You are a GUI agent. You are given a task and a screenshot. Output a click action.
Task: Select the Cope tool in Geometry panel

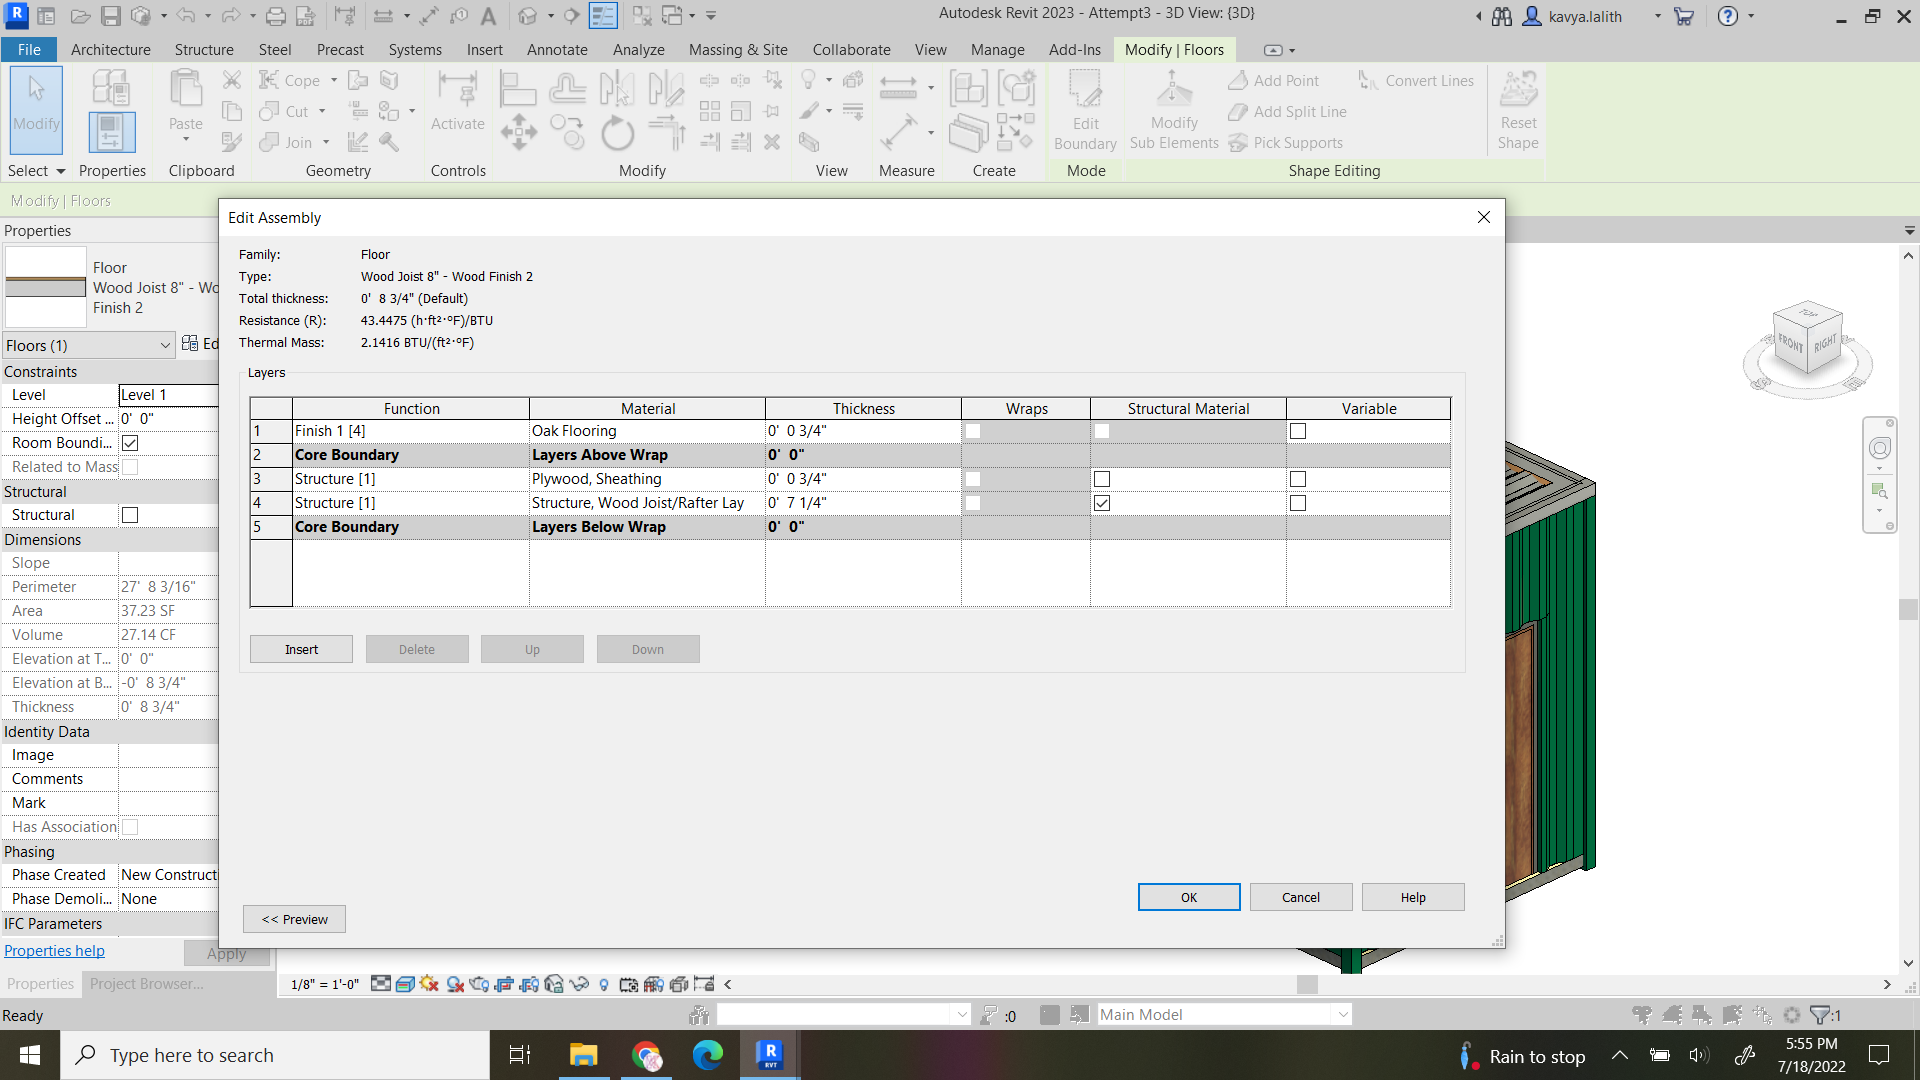point(287,79)
